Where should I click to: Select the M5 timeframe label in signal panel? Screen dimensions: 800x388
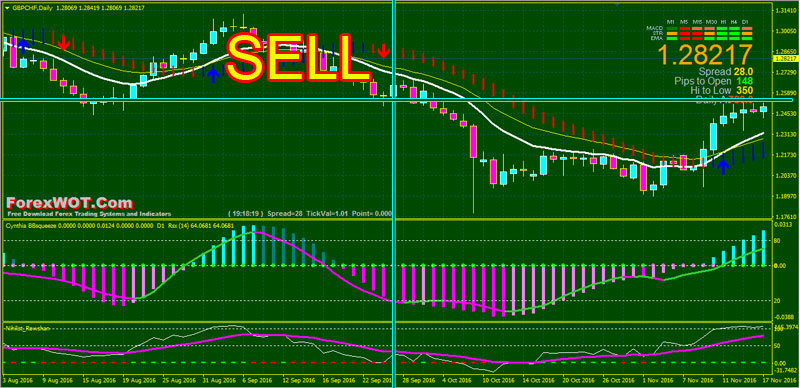684,22
